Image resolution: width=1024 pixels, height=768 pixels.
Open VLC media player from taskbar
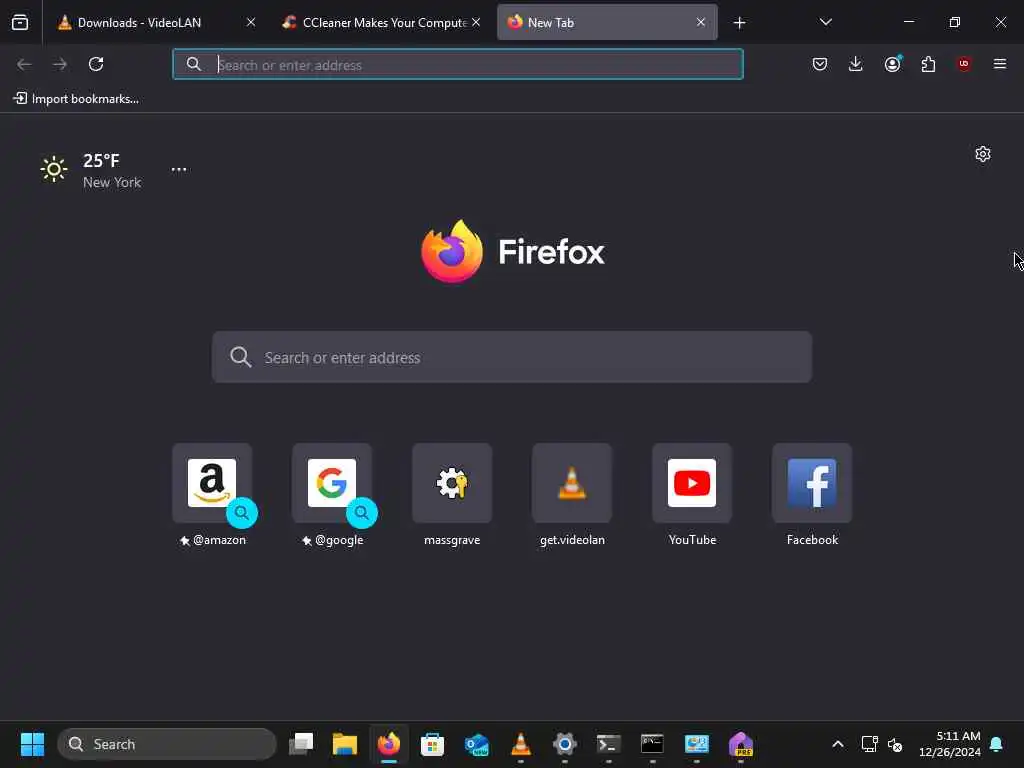(x=520, y=744)
